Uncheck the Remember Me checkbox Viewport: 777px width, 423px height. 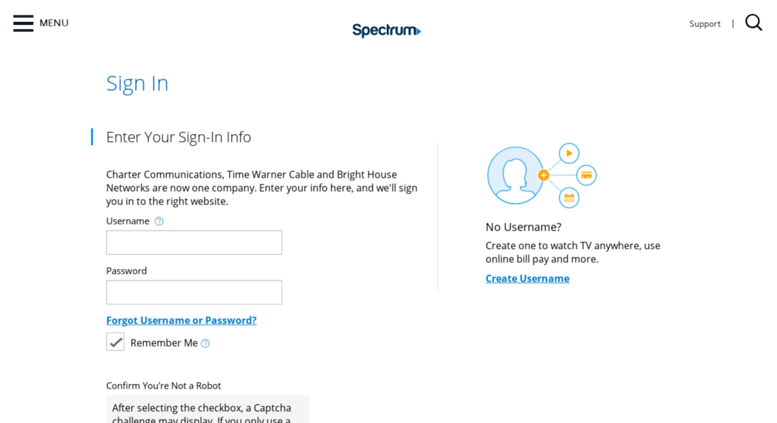[x=115, y=342]
